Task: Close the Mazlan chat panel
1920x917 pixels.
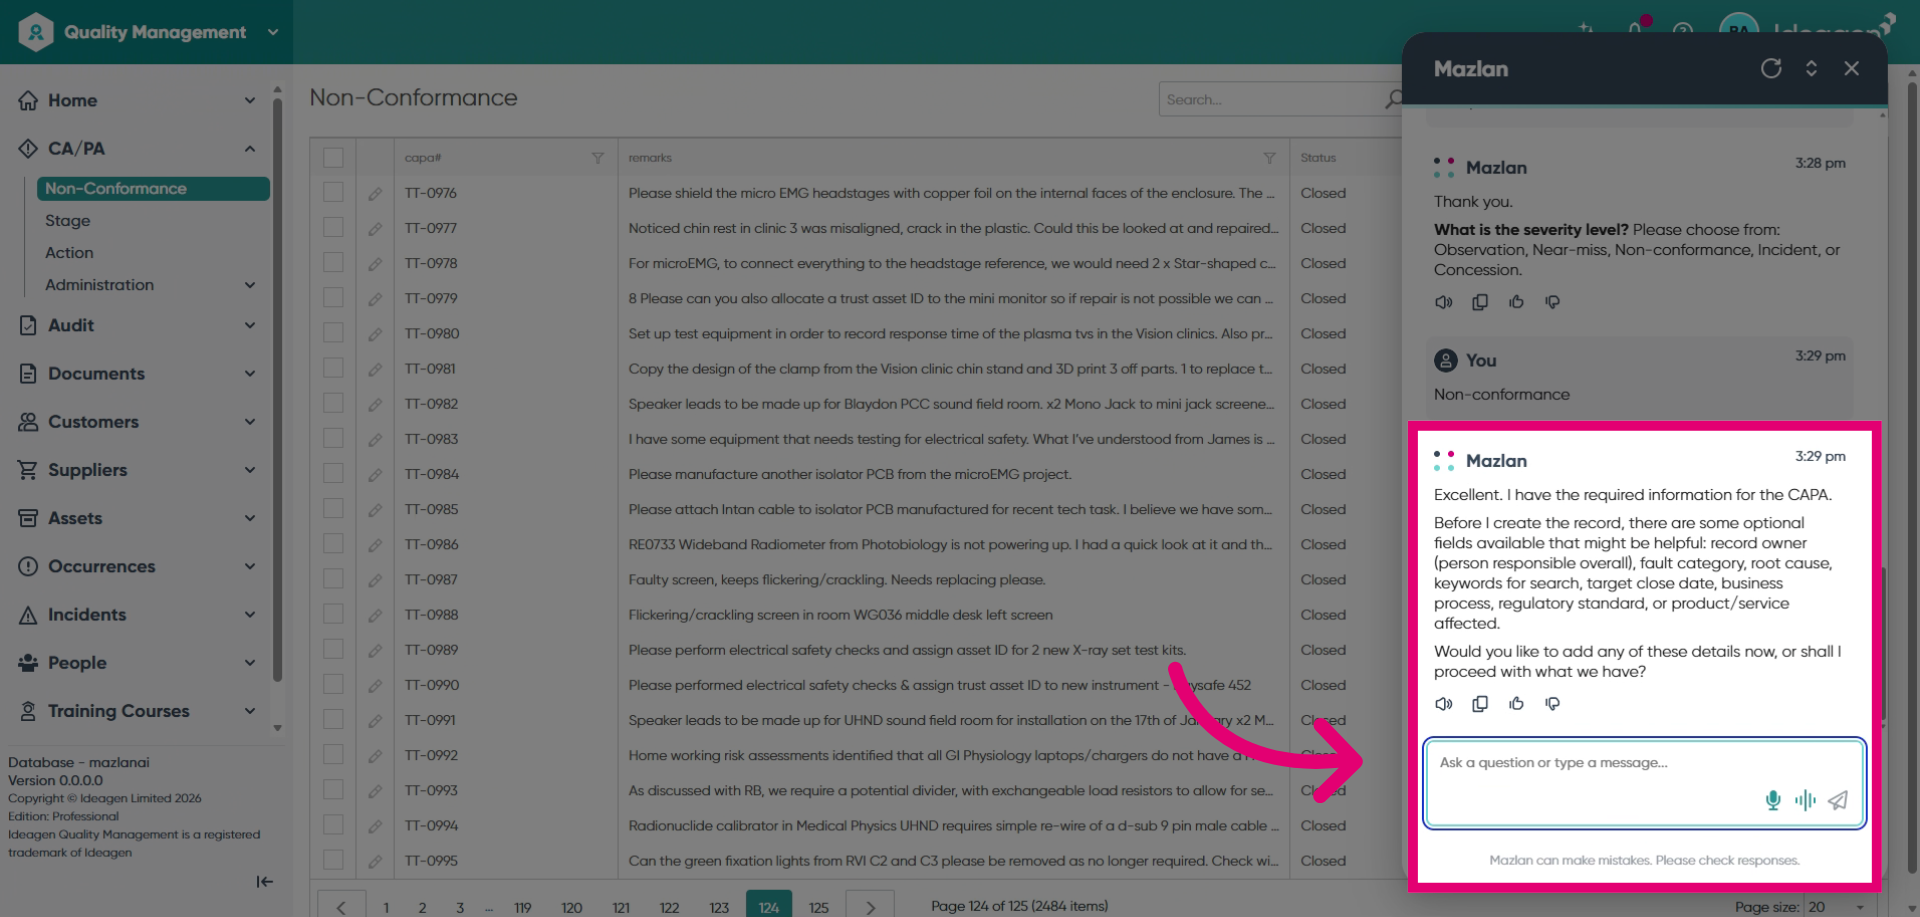Action: tap(1851, 68)
